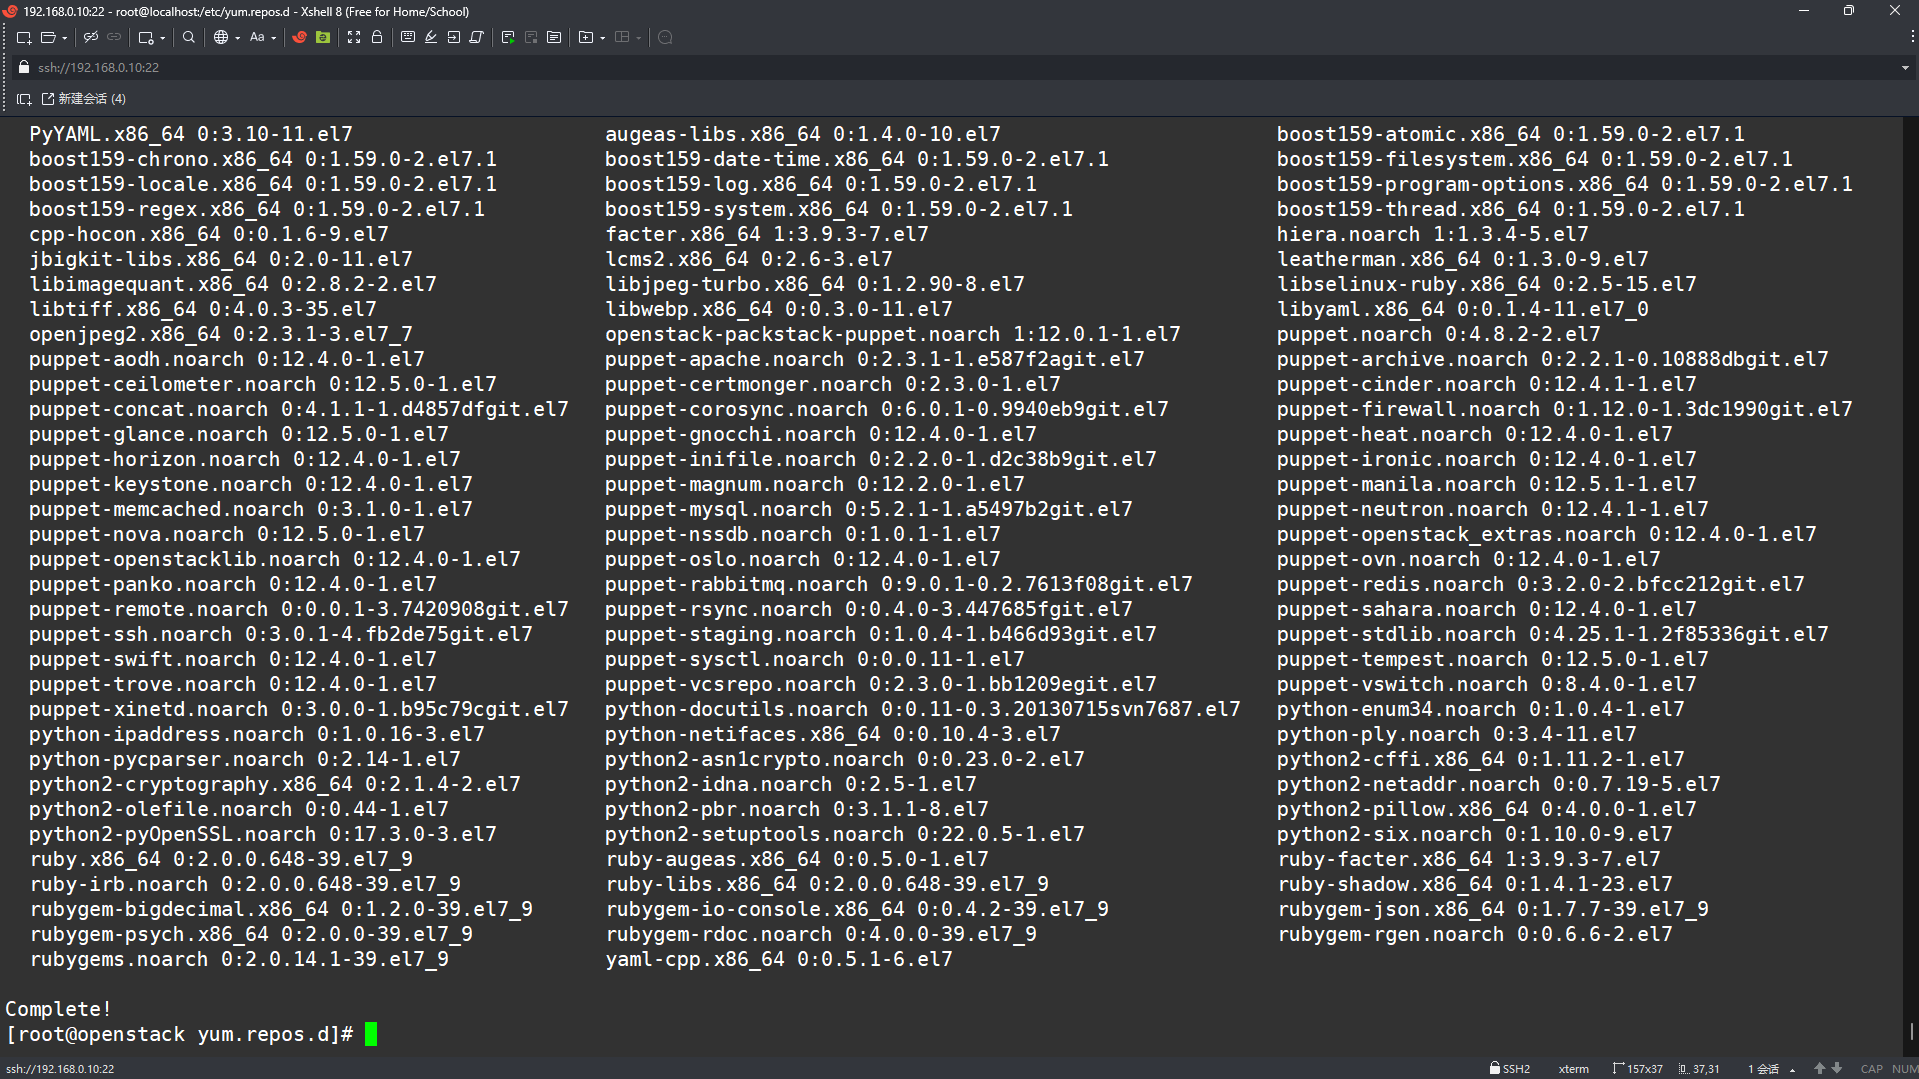Click the SSH2 protocol status indicator
The width and height of the screenshot is (1919, 1079).
click(x=1510, y=1069)
